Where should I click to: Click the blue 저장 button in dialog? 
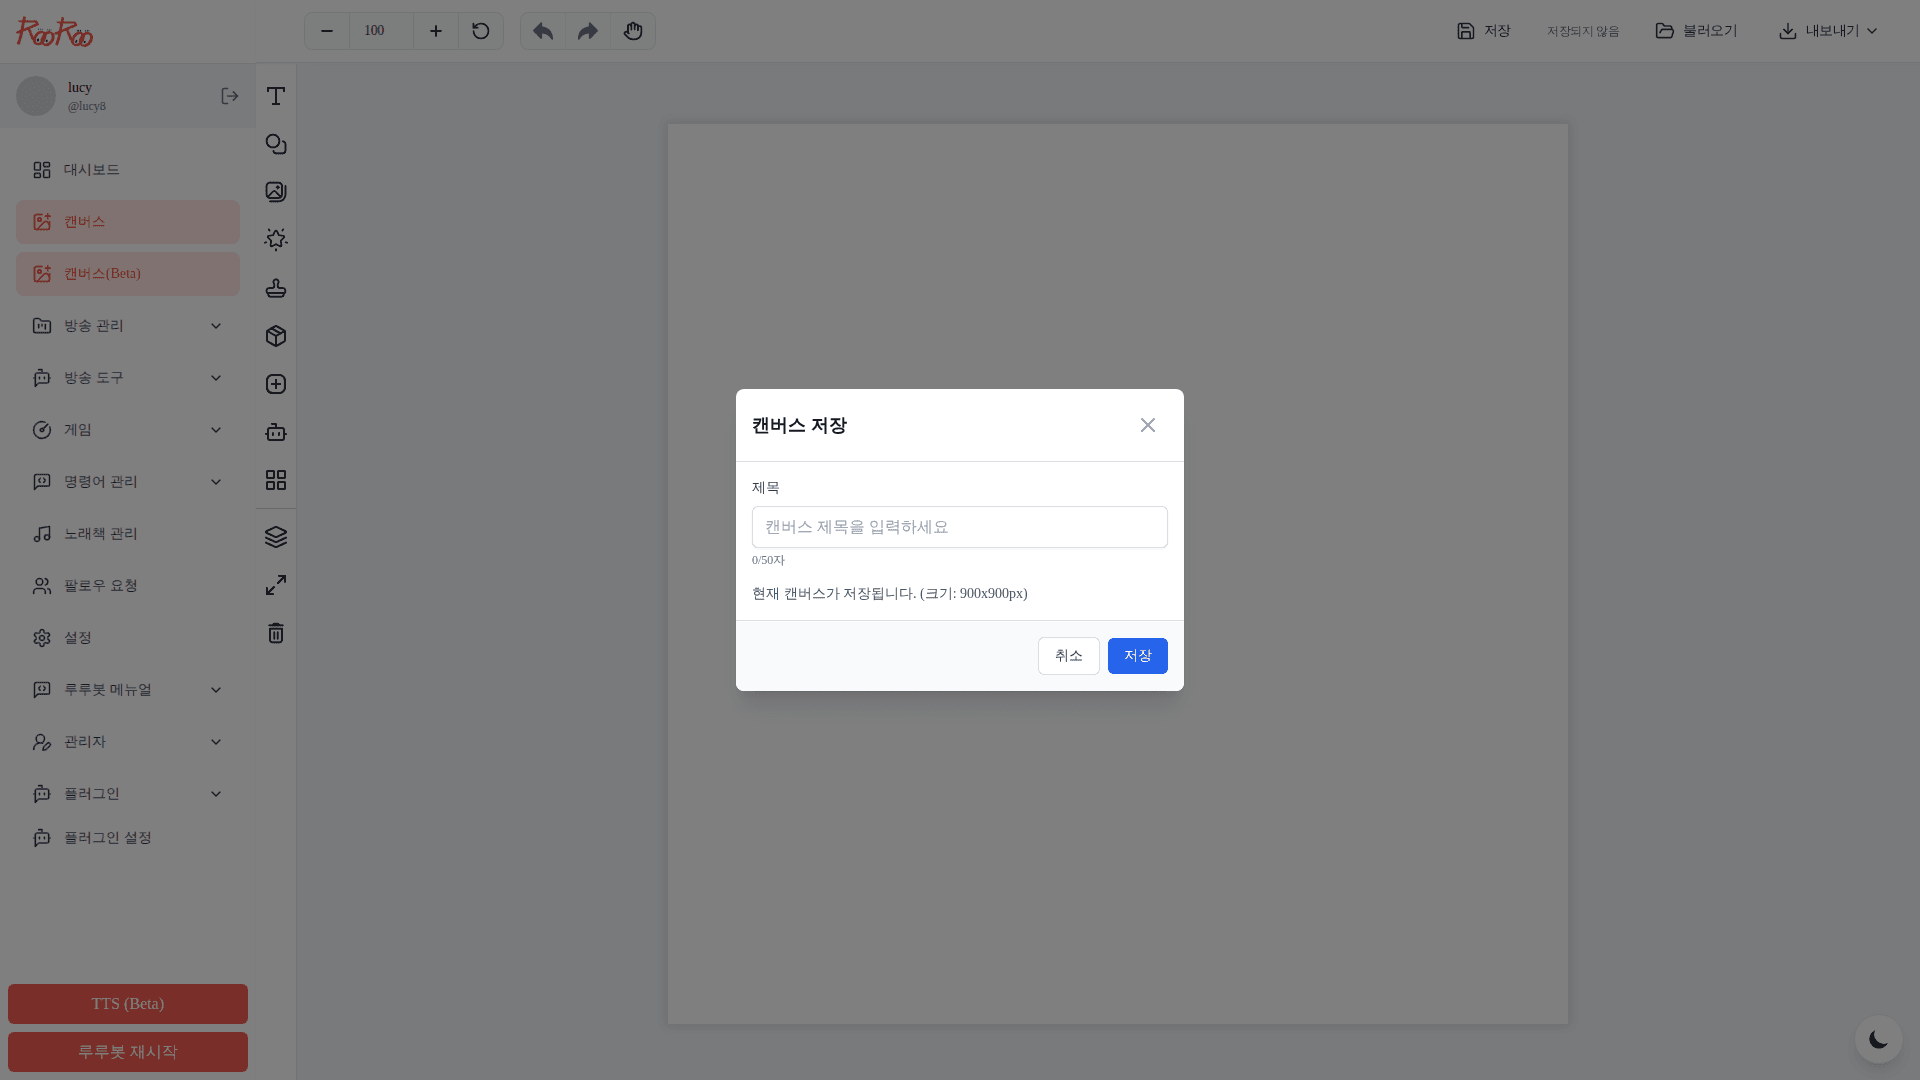point(1137,656)
